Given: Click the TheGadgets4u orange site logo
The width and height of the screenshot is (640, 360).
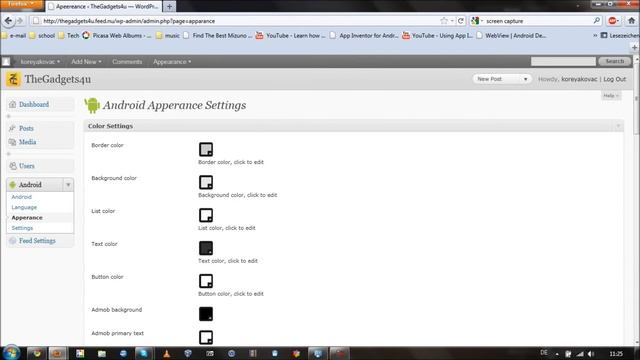Looking at the screenshot, I should pos(13,79).
